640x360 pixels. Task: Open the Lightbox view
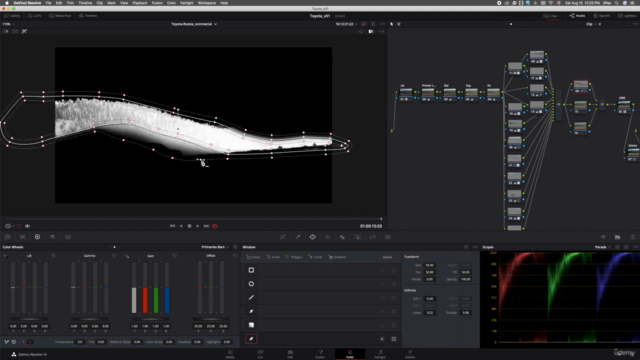627,16
